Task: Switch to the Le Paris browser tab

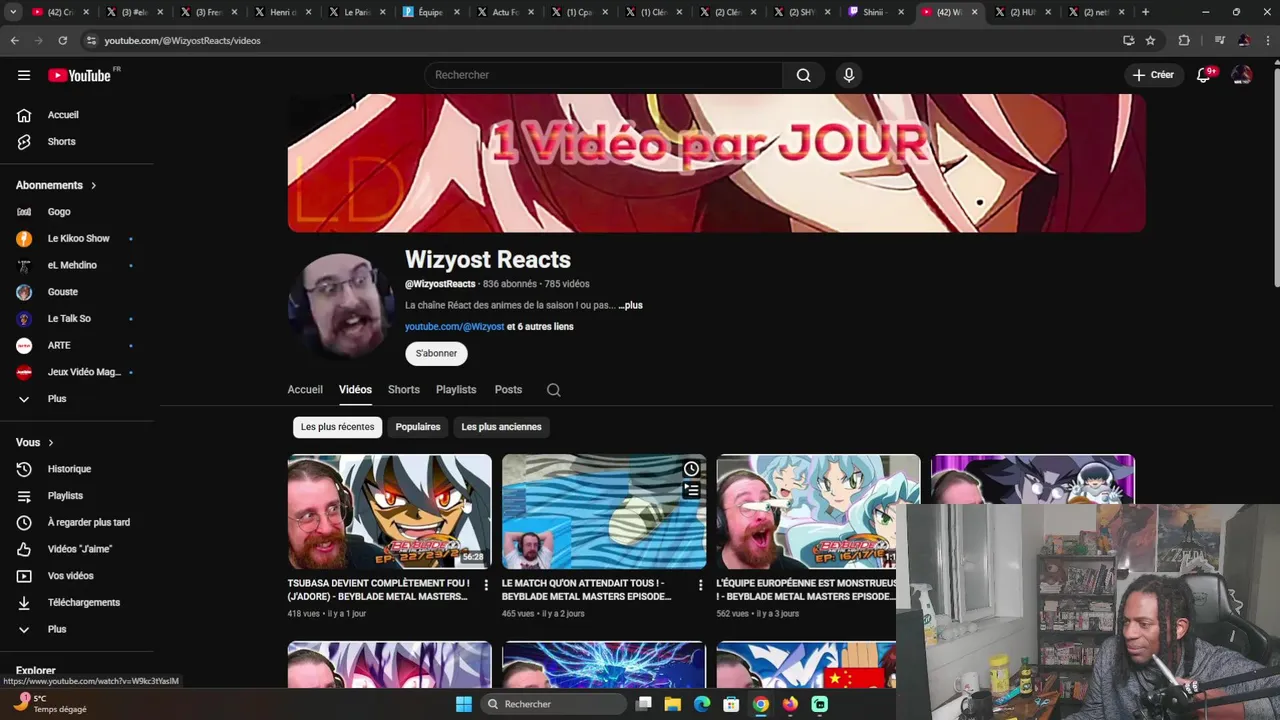Action: (357, 12)
